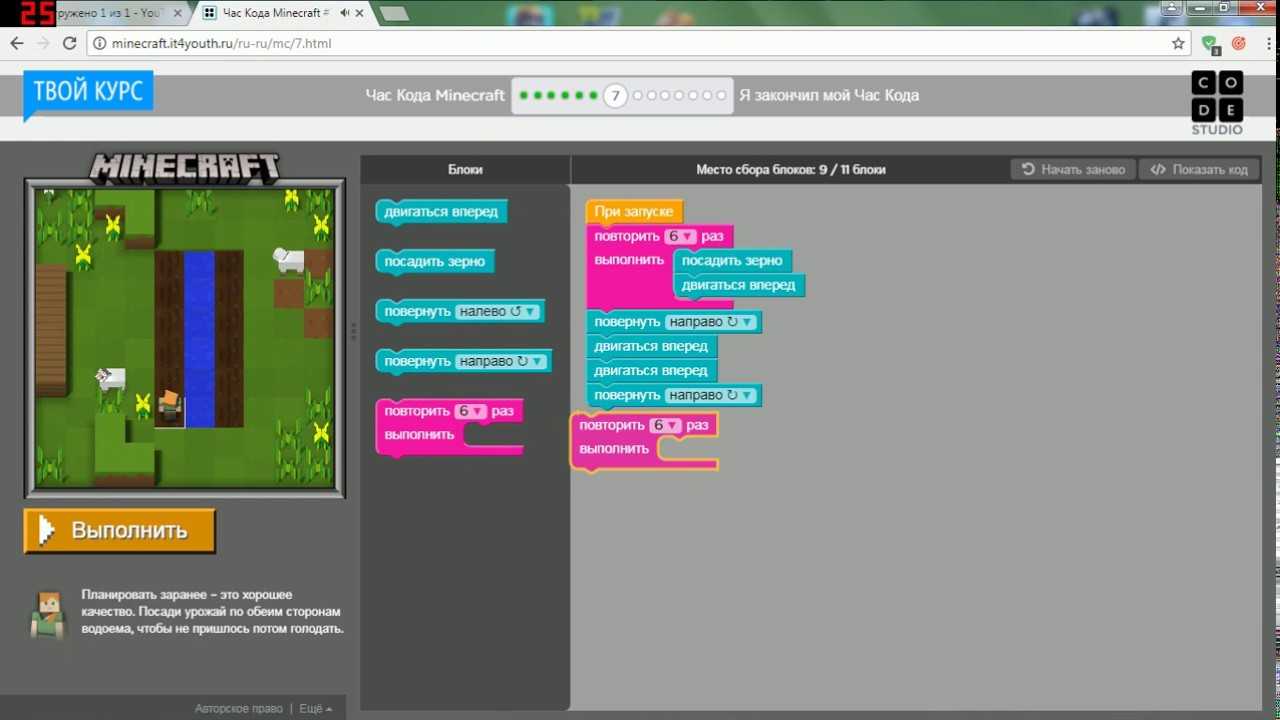Image resolution: width=1280 pixels, height=720 pixels.
Task: Mute tab via speaker icon on Minecraft tab
Action: pyautogui.click(x=345, y=13)
